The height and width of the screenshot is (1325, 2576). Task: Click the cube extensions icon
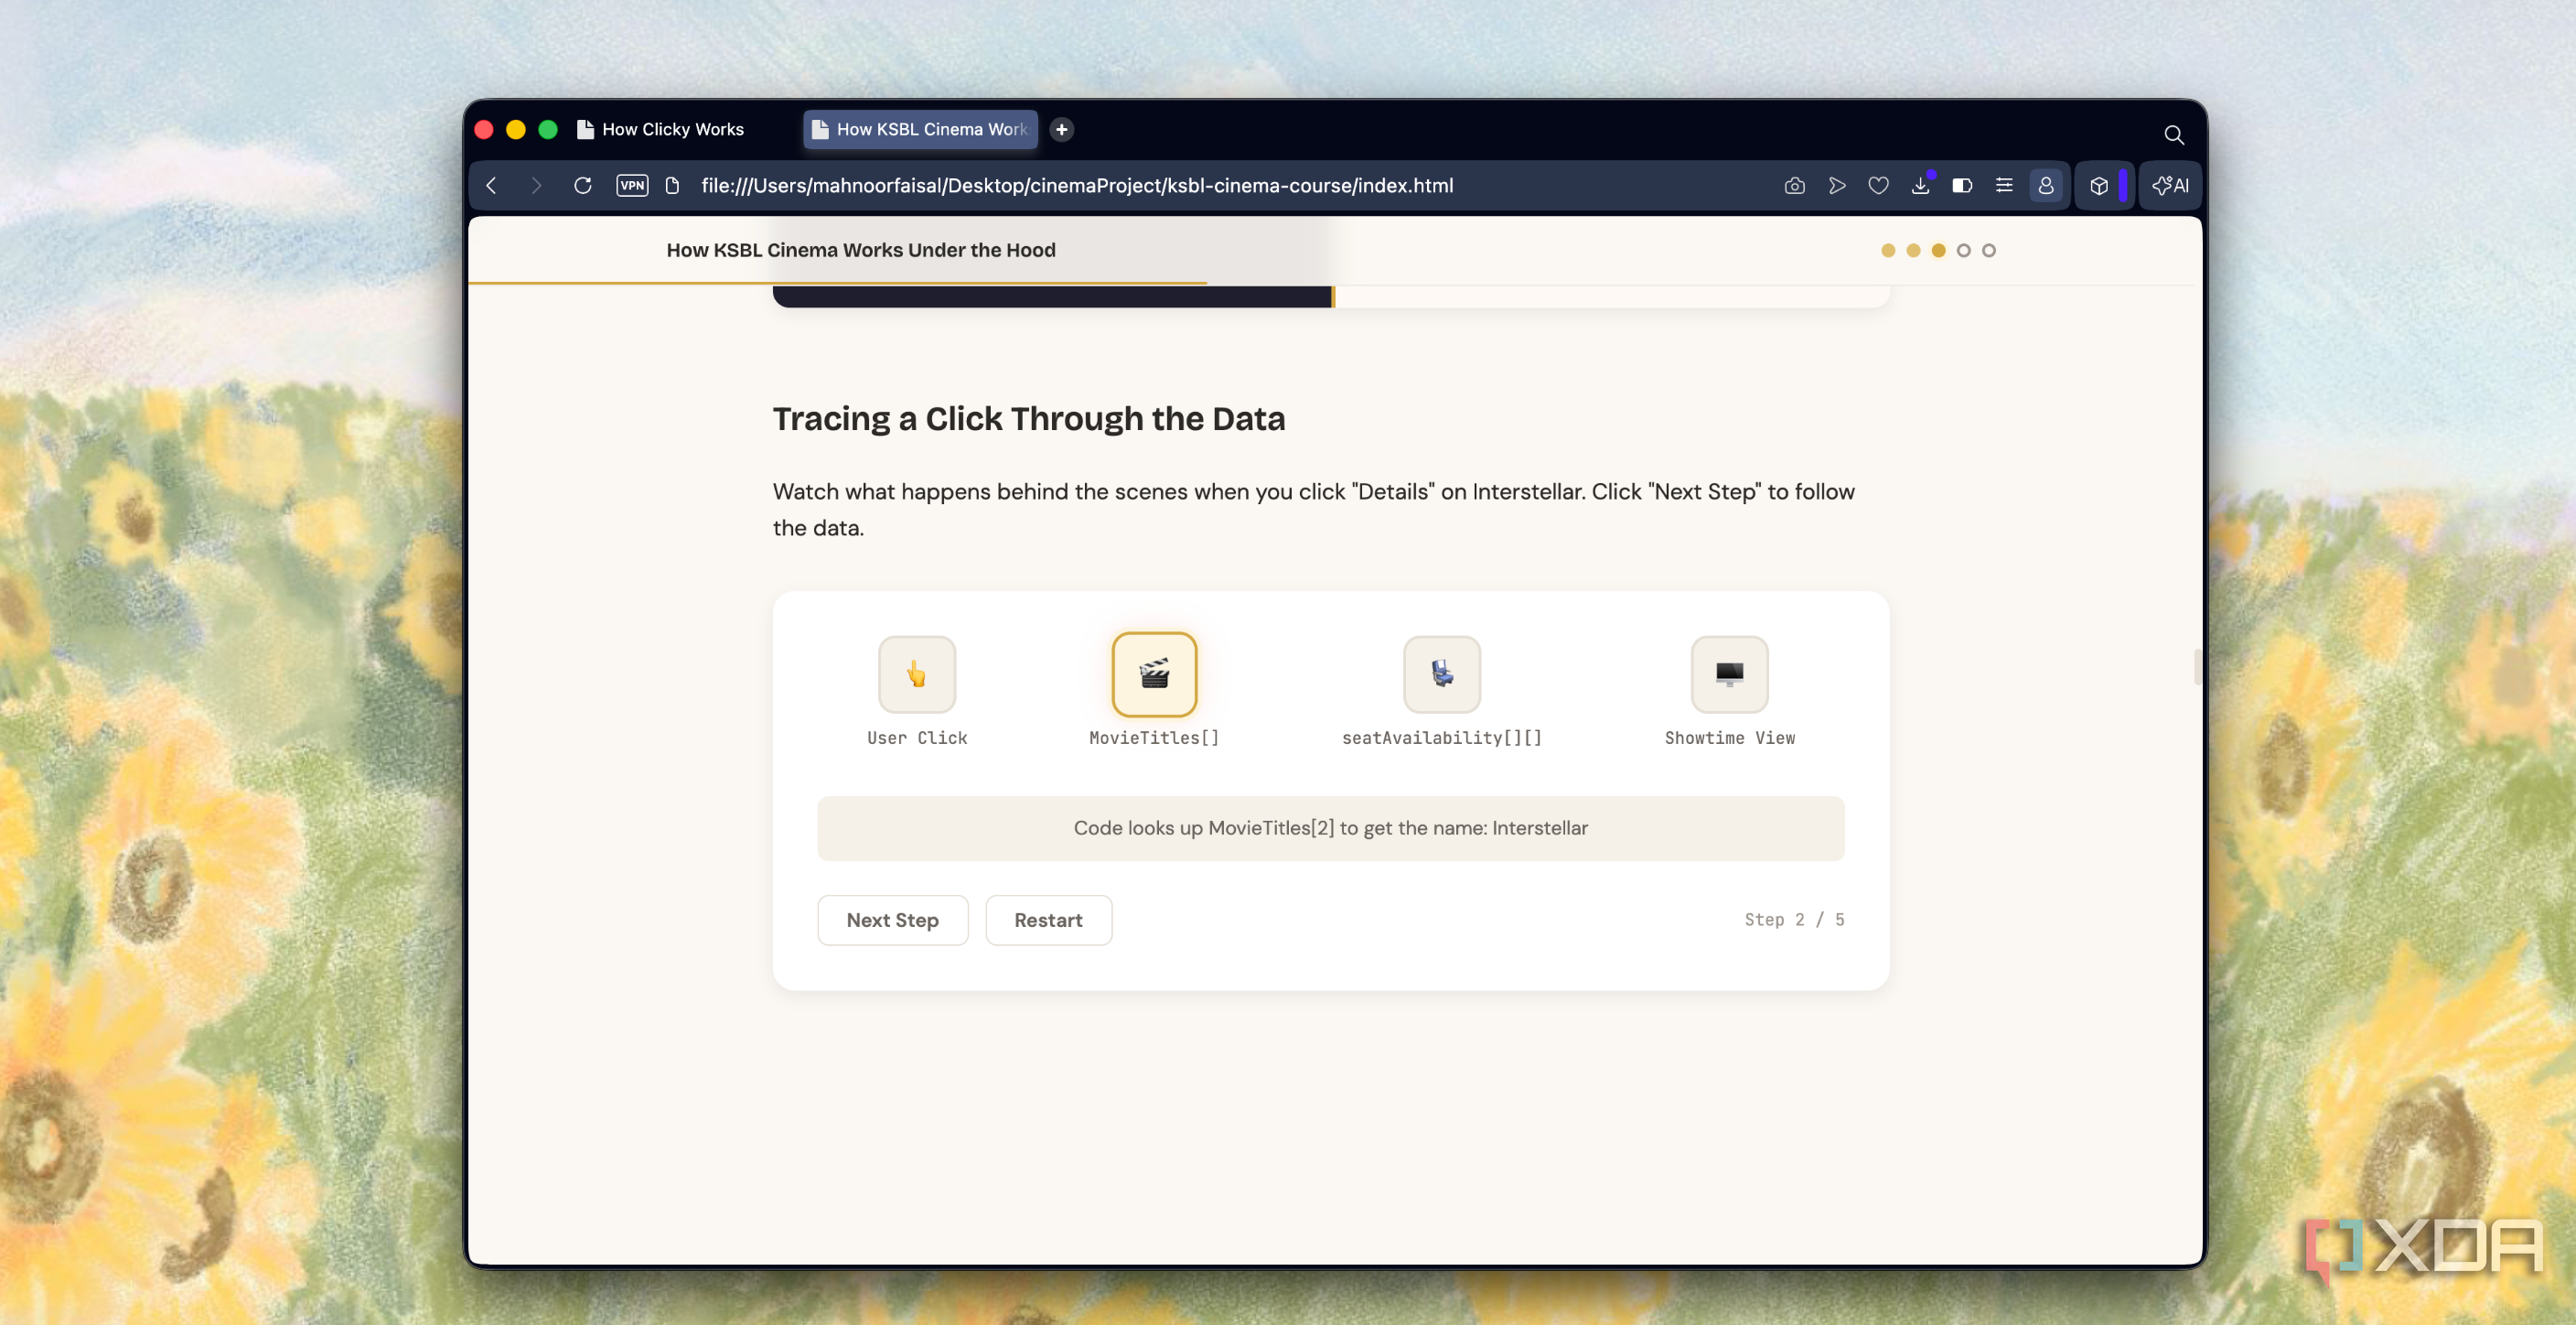tap(2099, 185)
